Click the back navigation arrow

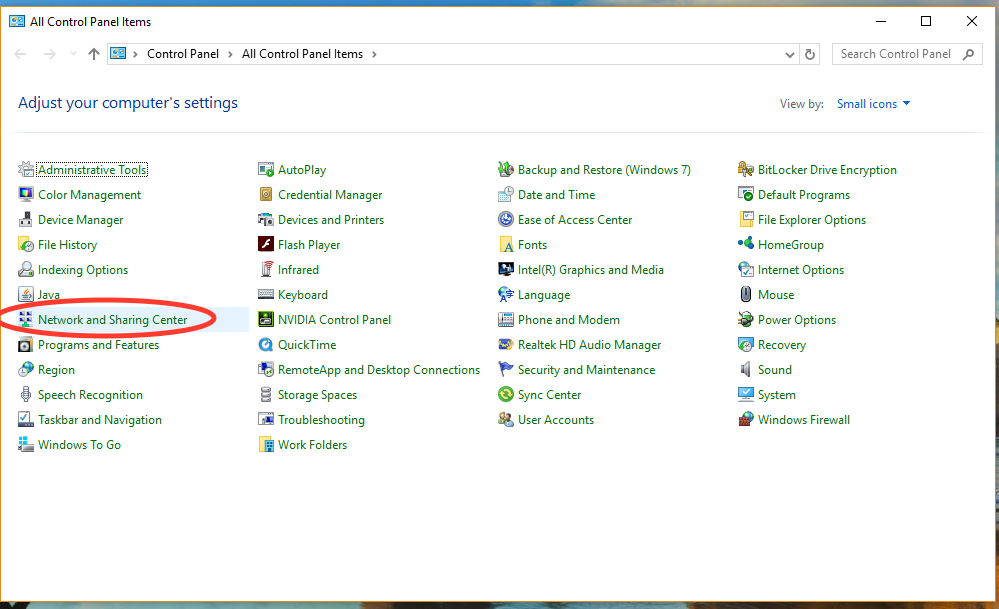(20, 54)
